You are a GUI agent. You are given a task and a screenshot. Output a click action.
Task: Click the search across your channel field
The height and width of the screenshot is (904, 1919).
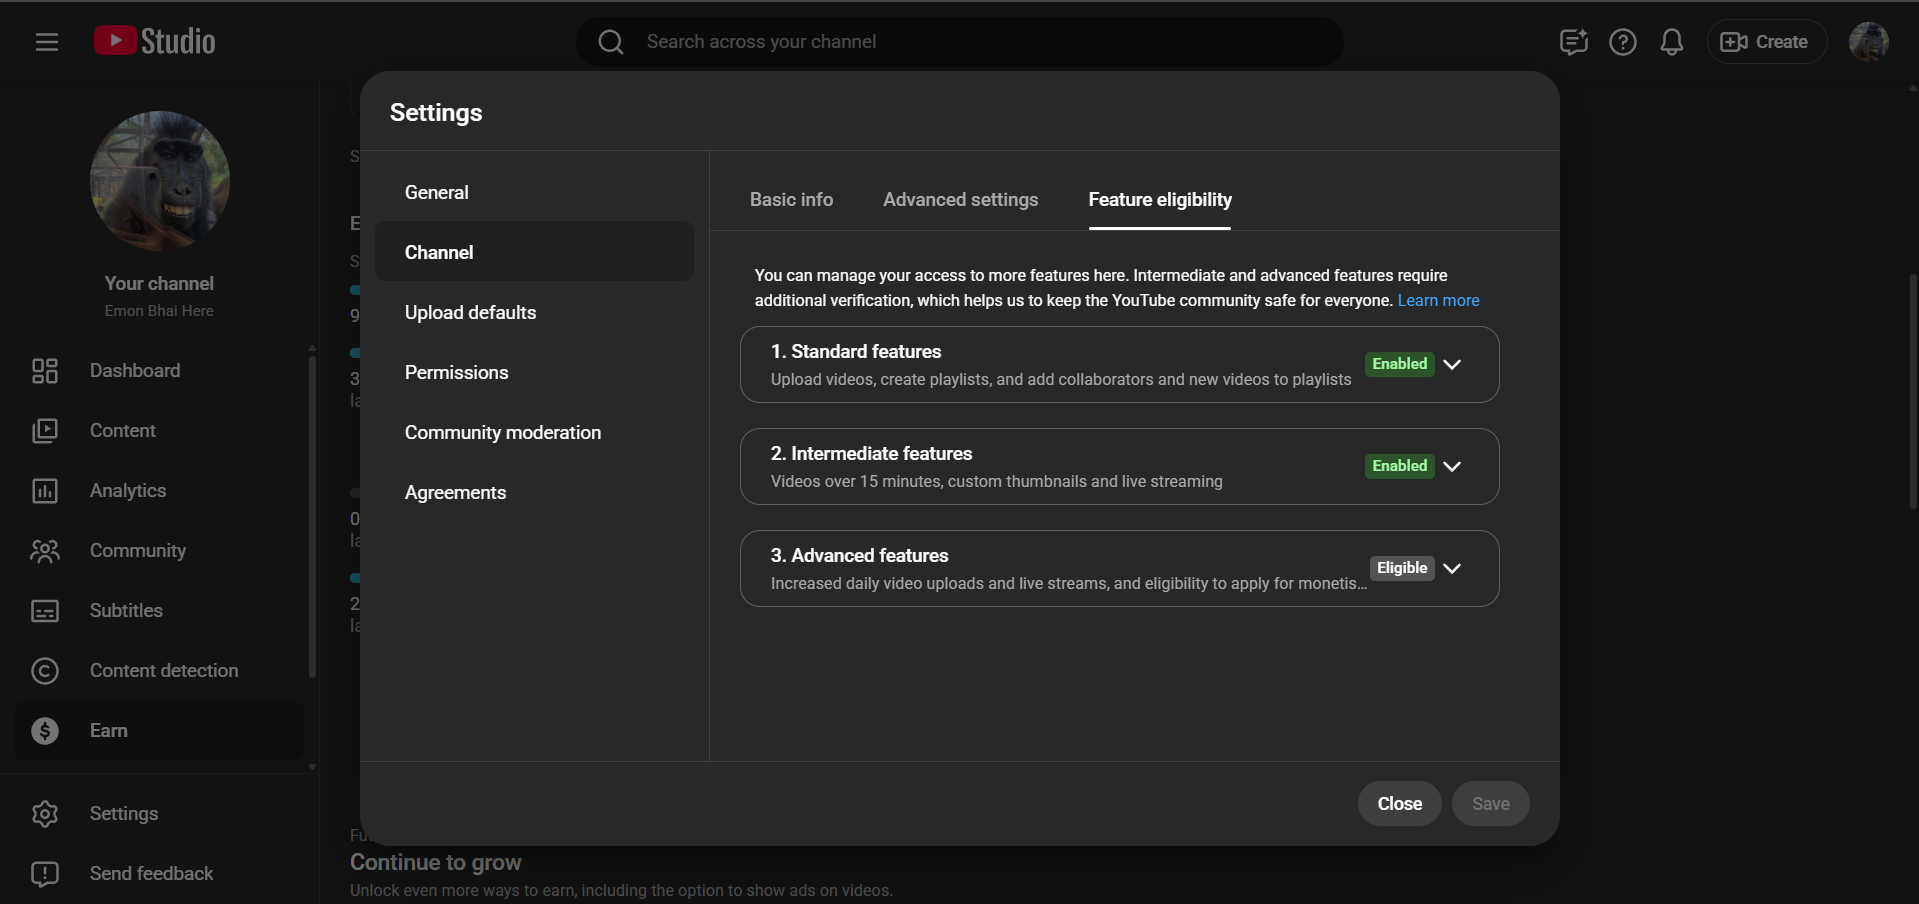pyautogui.click(x=960, y=42)
